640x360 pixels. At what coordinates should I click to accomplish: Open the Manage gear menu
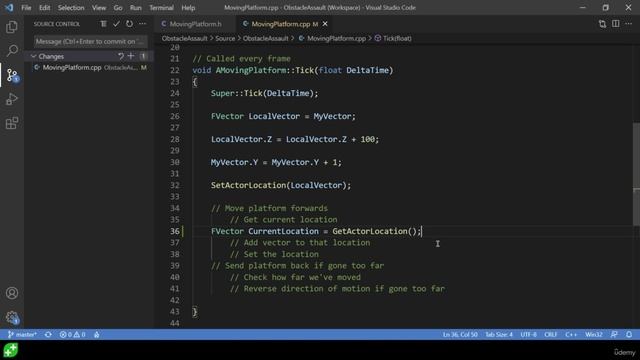[12, 317]
